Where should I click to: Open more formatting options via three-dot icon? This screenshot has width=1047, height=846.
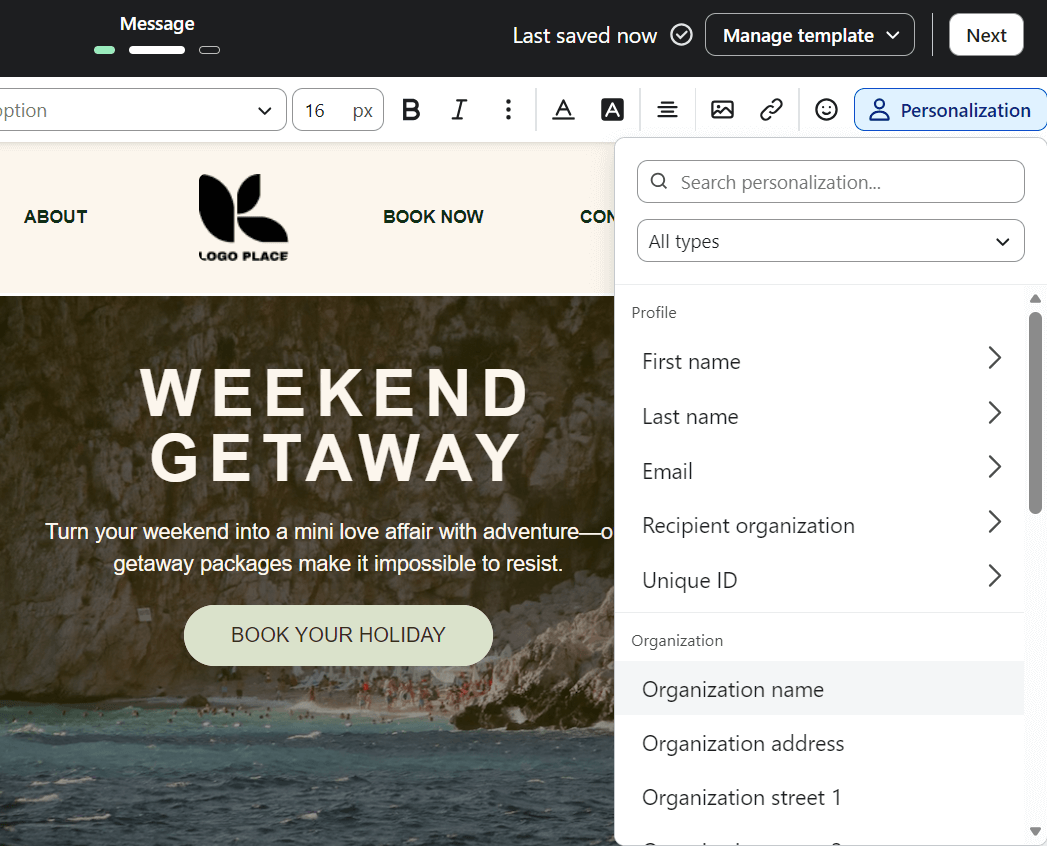tap(508, 109)
